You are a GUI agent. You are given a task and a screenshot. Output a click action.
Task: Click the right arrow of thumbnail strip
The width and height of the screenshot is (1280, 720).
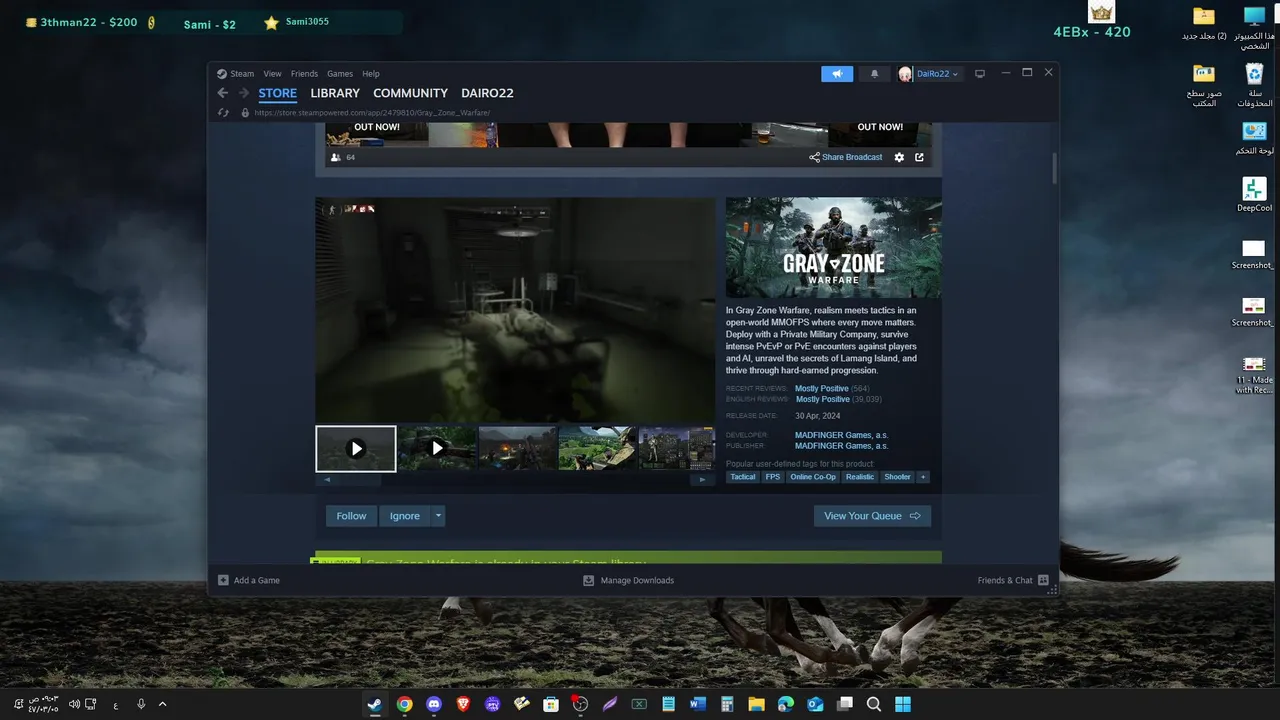(x=703, y=480)
